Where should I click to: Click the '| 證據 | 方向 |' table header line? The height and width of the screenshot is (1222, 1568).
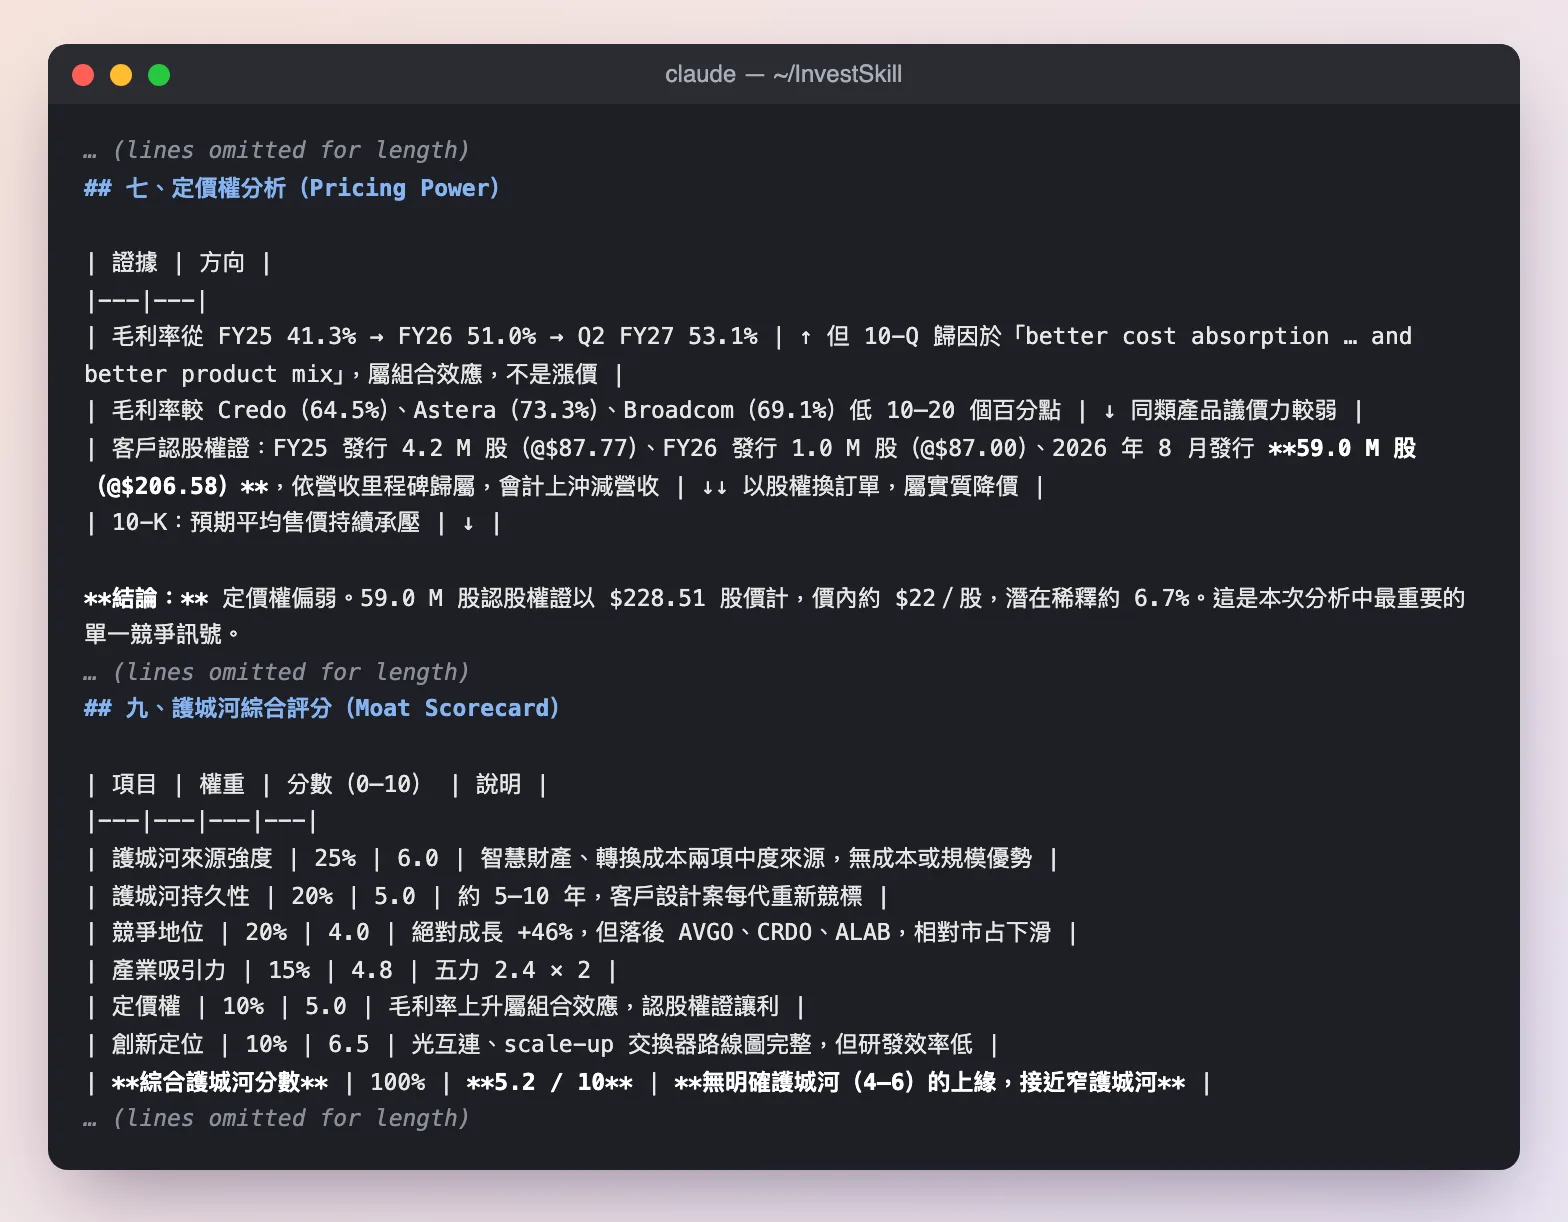point(179,262)
